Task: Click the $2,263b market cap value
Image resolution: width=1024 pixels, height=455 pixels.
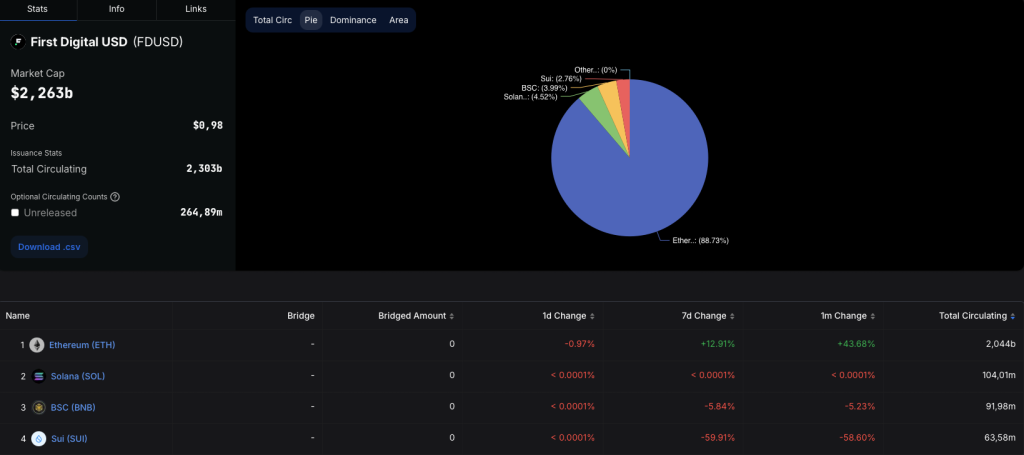Action: click(42, 93)
